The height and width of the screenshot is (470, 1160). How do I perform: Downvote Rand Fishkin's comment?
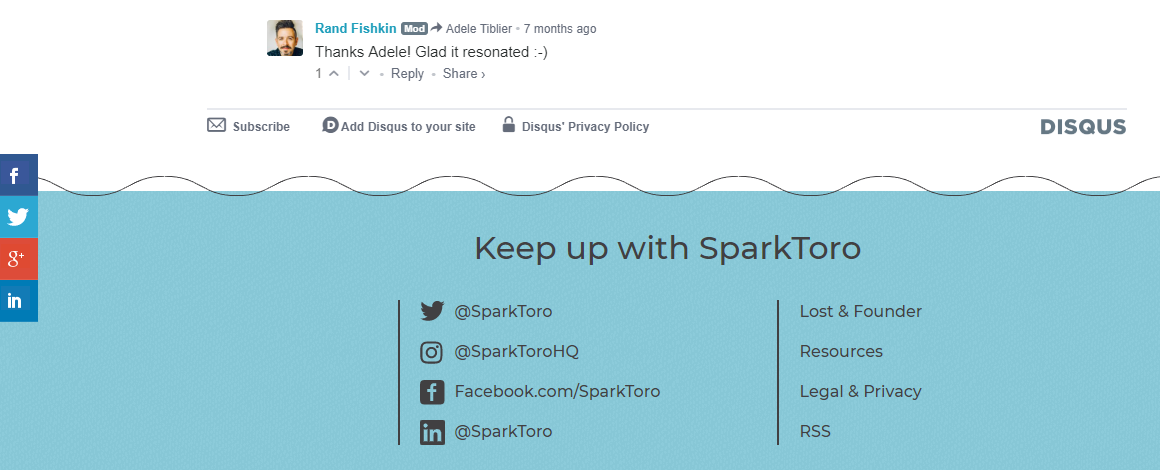click(364, 74)
